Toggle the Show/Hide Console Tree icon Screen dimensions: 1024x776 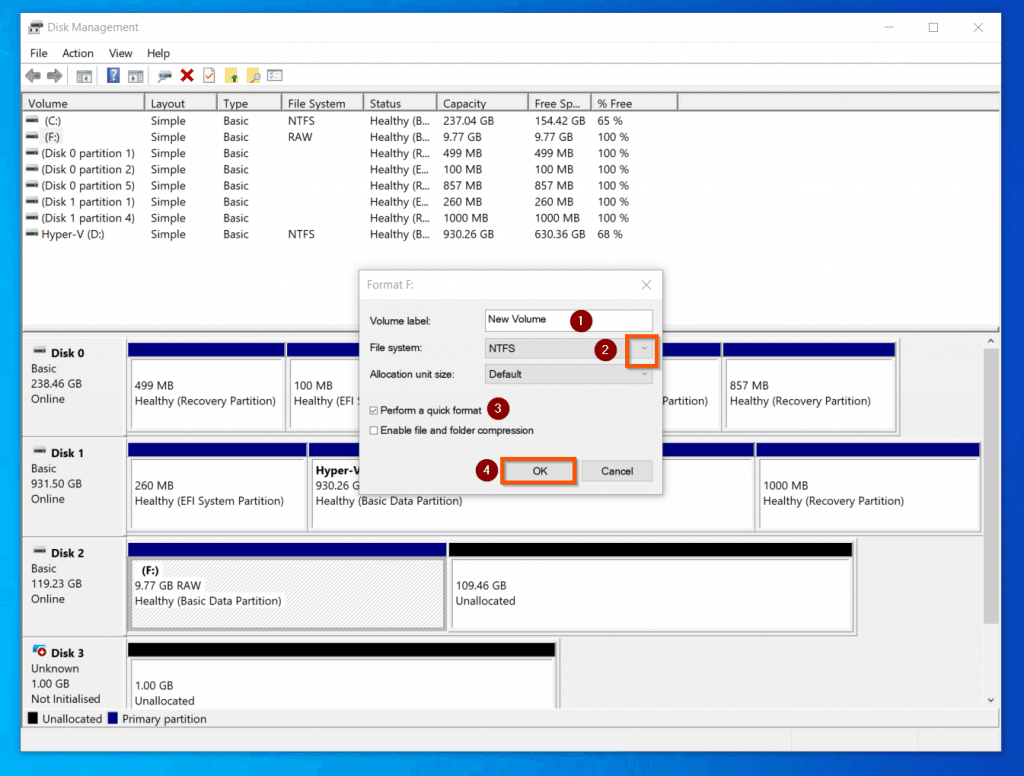point(84,75)
